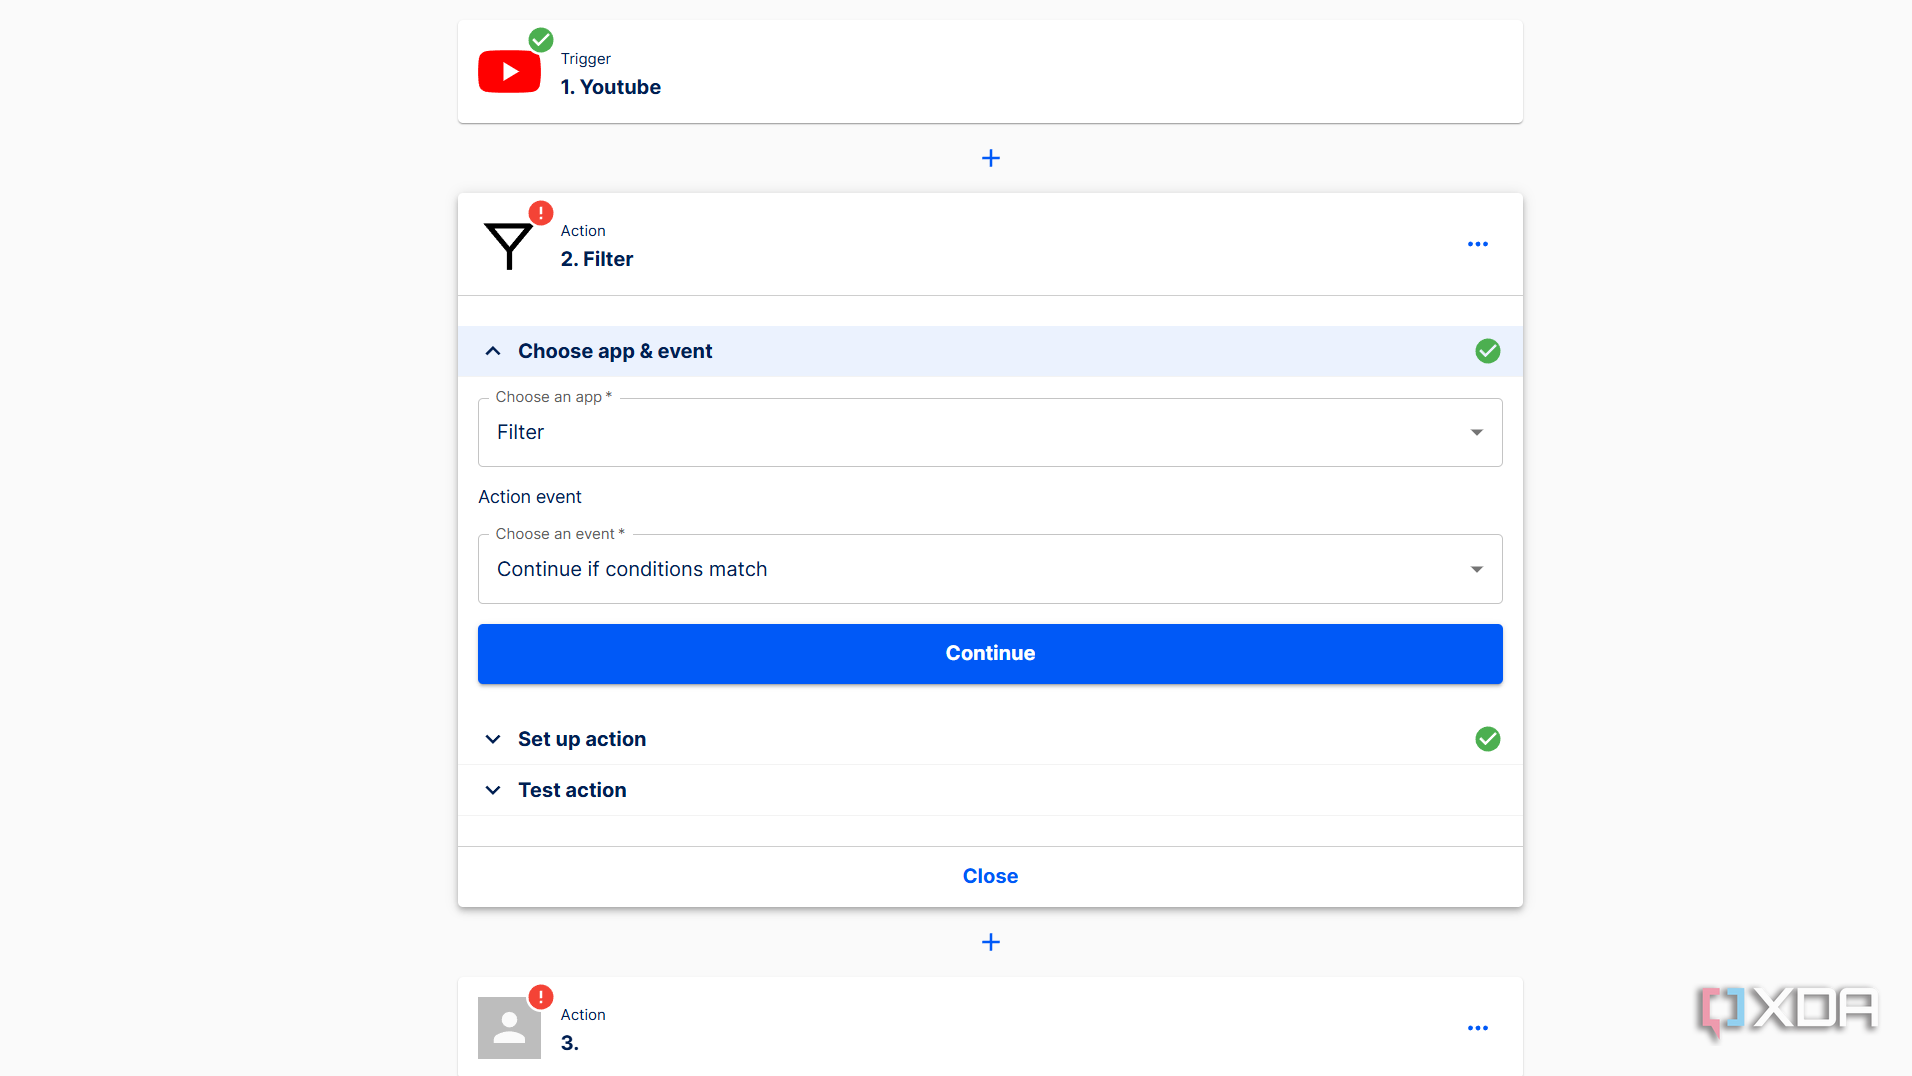Click the YouTube trigger icon
This screenshot has width=1912, height=1076.
tap(509, 72)
